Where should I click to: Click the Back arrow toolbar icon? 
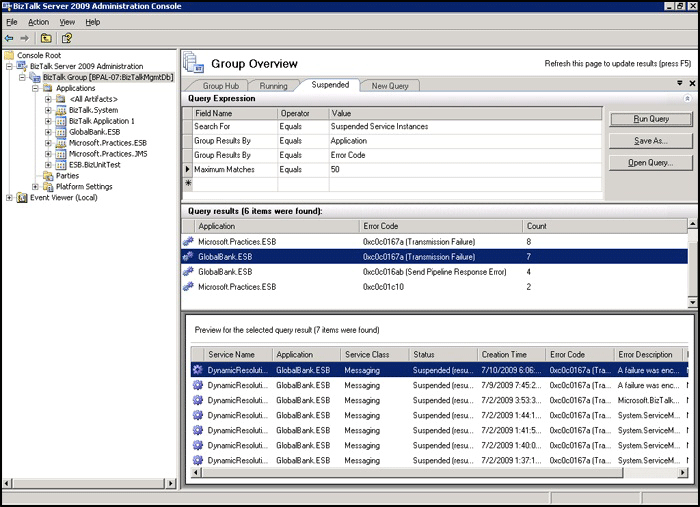(x=9, y=38)
